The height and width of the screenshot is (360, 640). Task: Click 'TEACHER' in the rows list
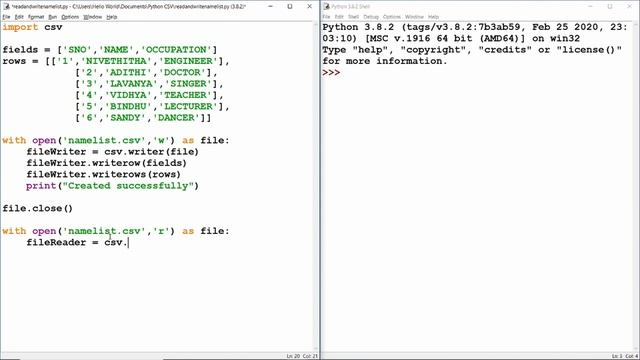189,95
